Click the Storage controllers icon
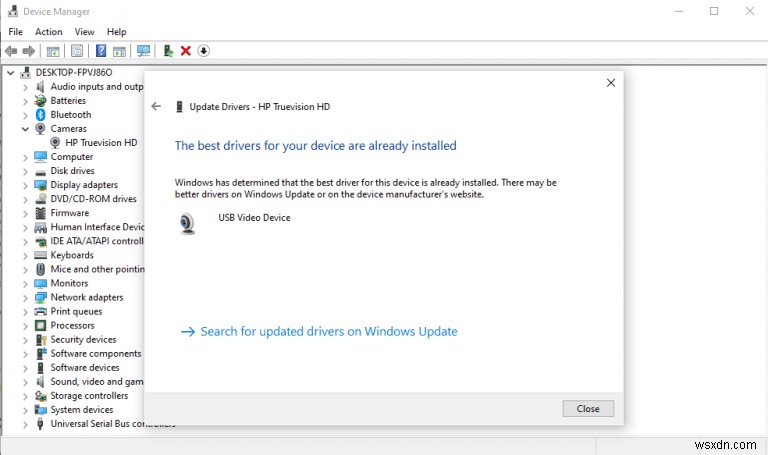768x455 pixels. click(40, 396)
